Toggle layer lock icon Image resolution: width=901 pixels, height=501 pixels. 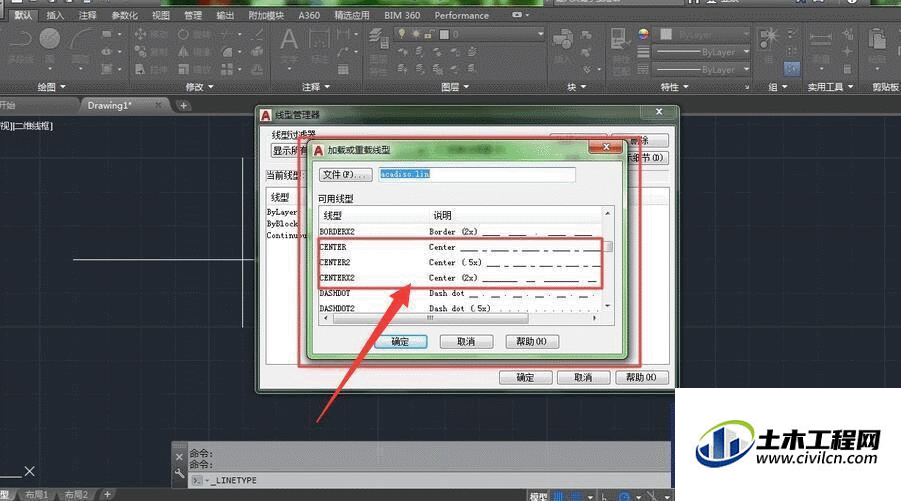coord(429,34)
